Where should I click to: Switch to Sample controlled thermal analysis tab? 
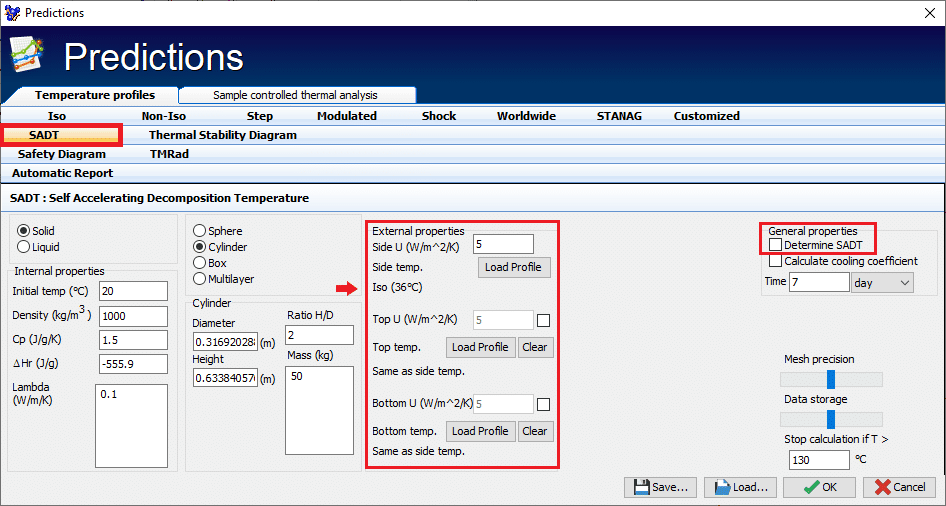pos(296,95)
